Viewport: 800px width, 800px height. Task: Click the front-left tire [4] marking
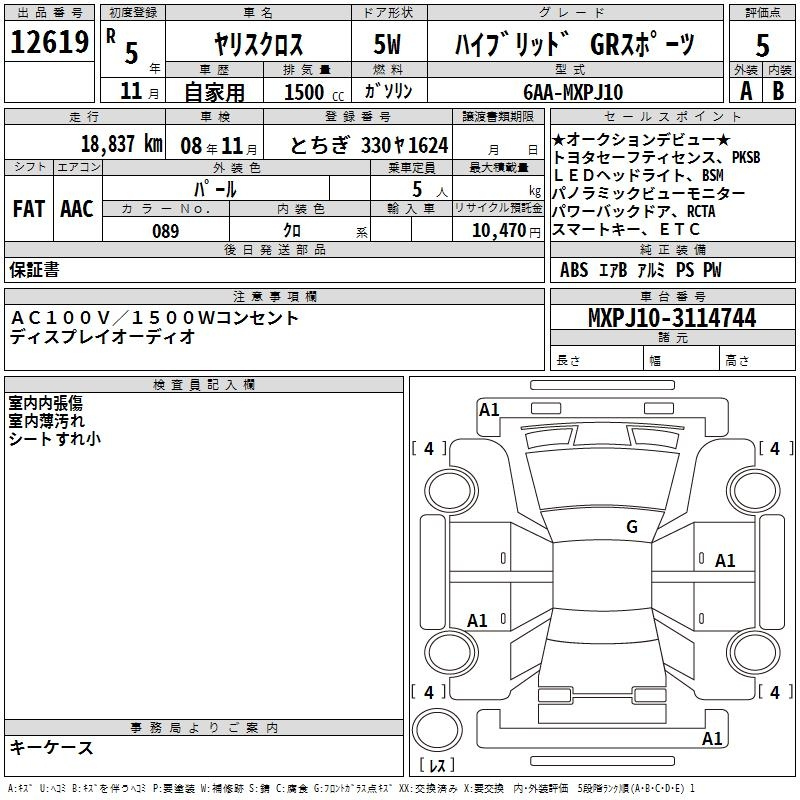429,449
